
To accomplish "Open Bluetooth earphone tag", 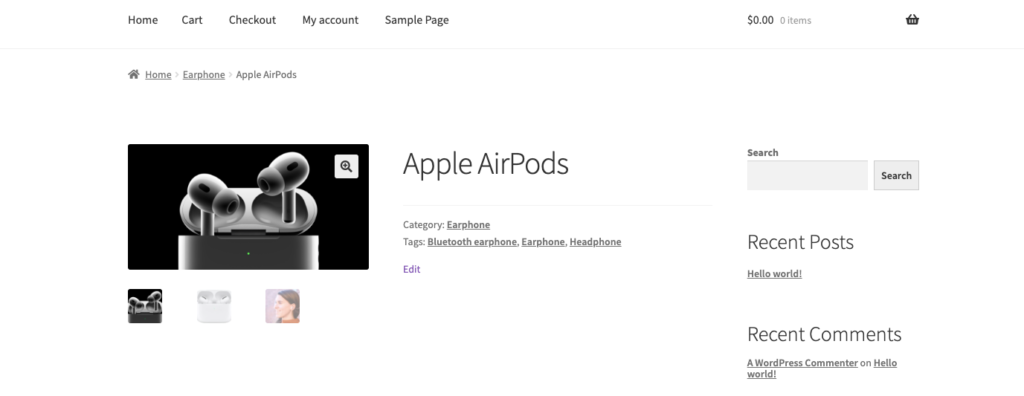I will (472, 242).
